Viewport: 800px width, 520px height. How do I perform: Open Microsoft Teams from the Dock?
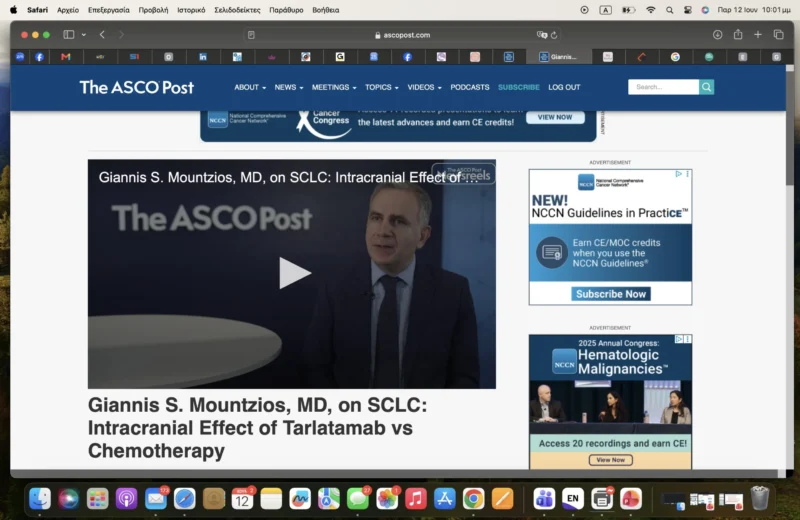[x=544, y=499]
